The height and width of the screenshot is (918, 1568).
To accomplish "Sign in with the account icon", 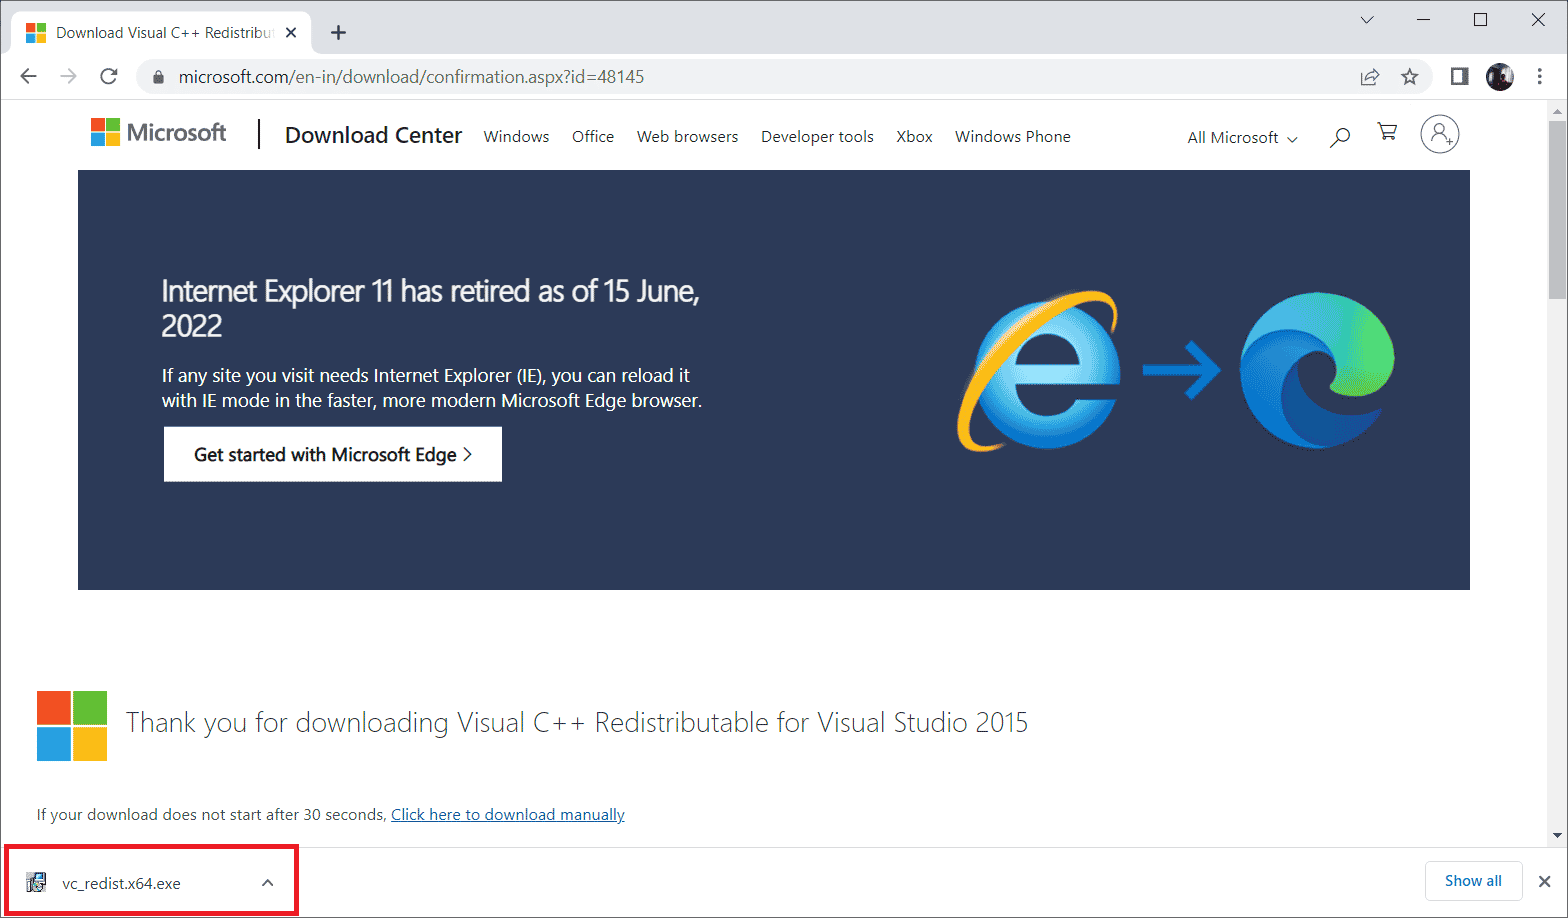I will (1439, 134).
